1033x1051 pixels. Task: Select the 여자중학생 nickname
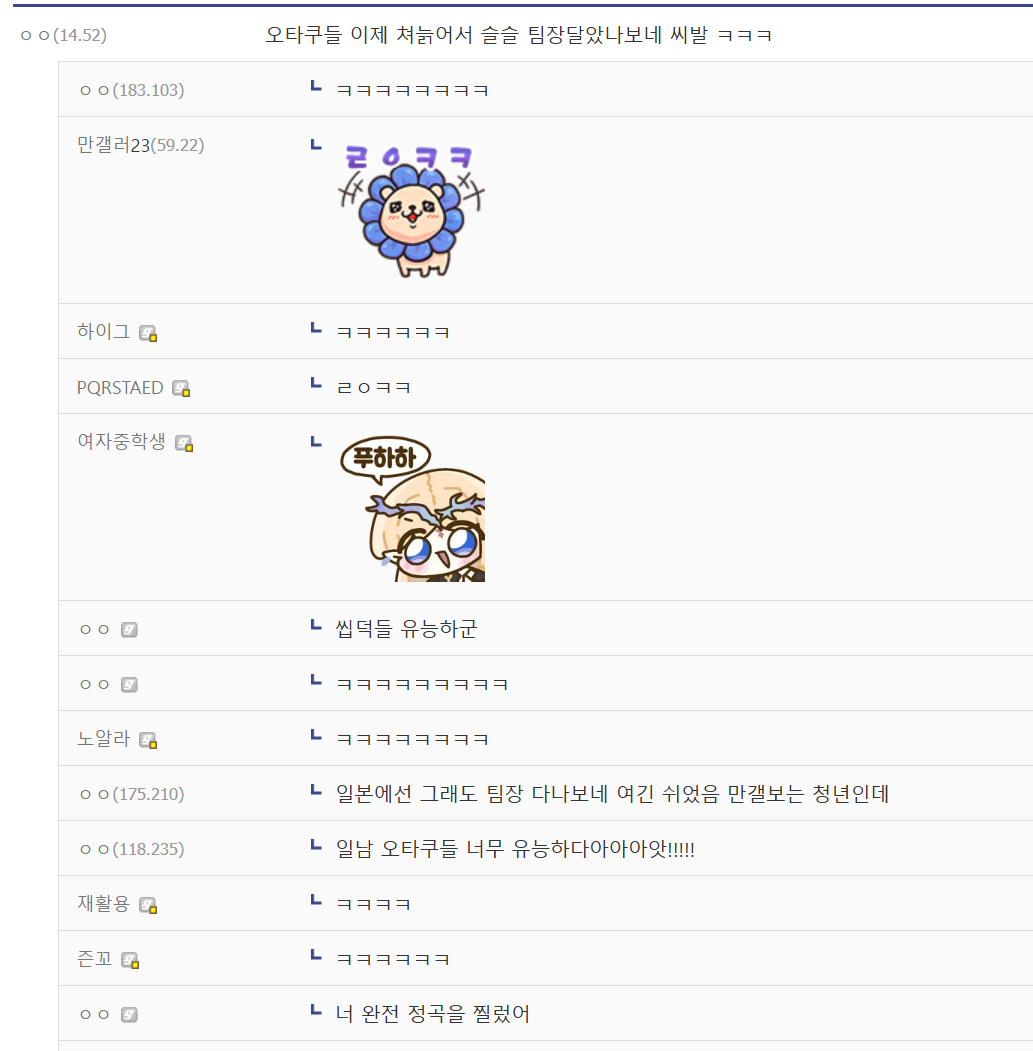click(x=121, y=441)
